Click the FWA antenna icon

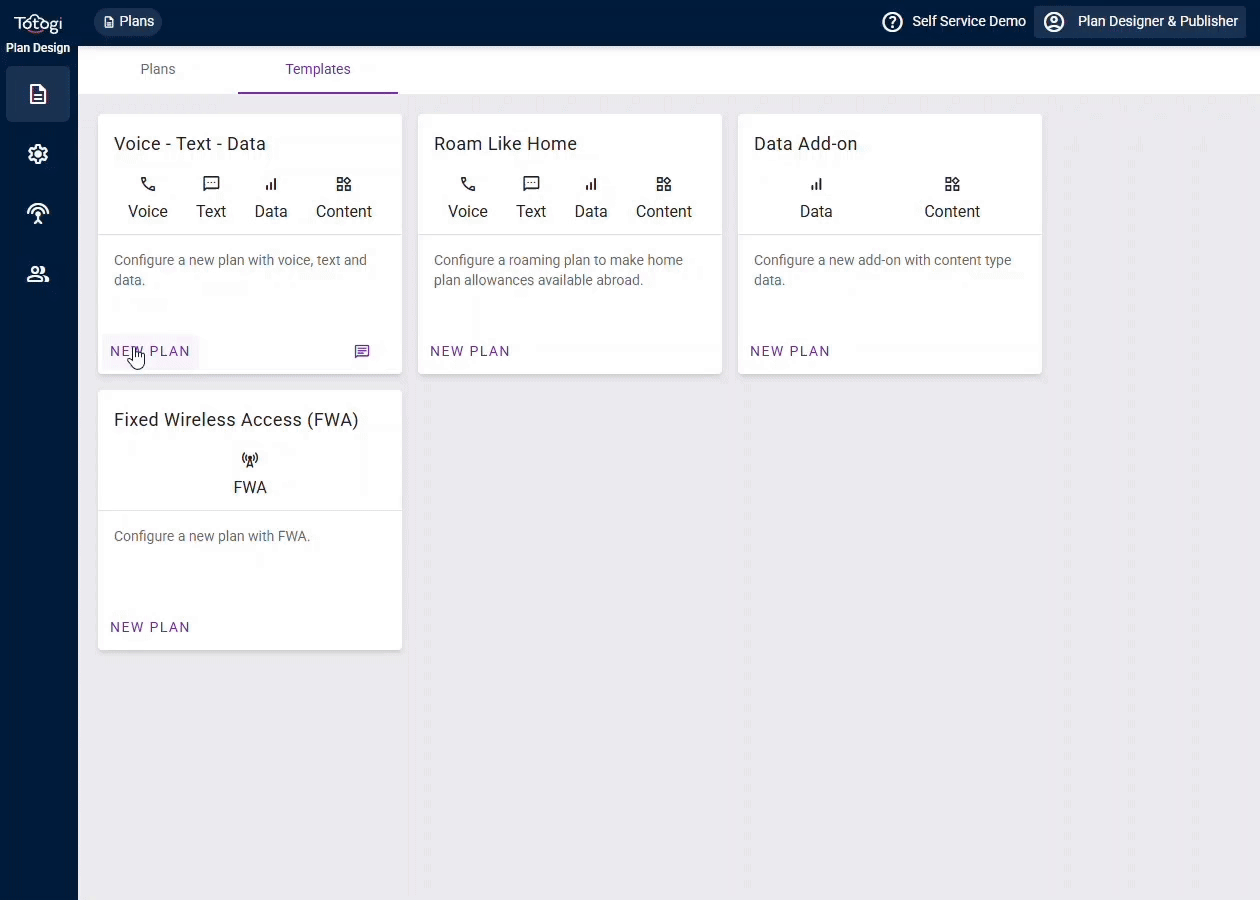[x=250, y=460]
